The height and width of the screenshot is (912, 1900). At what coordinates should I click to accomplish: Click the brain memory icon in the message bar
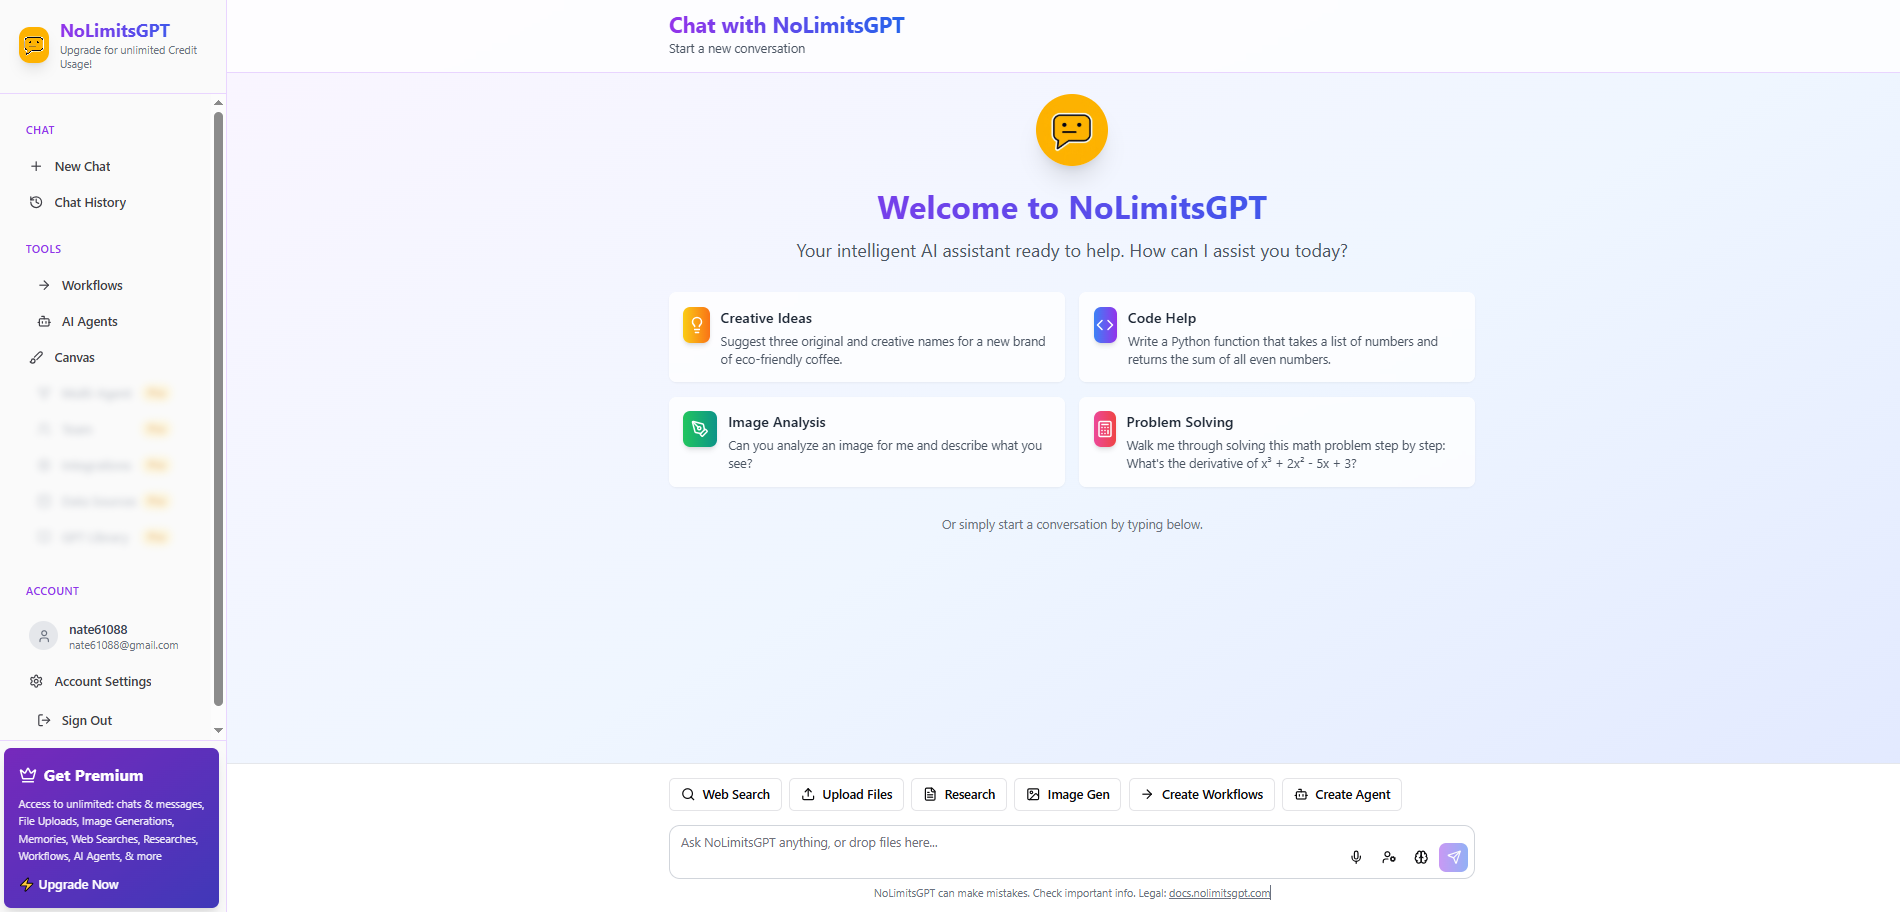(x=1421, y=857)
